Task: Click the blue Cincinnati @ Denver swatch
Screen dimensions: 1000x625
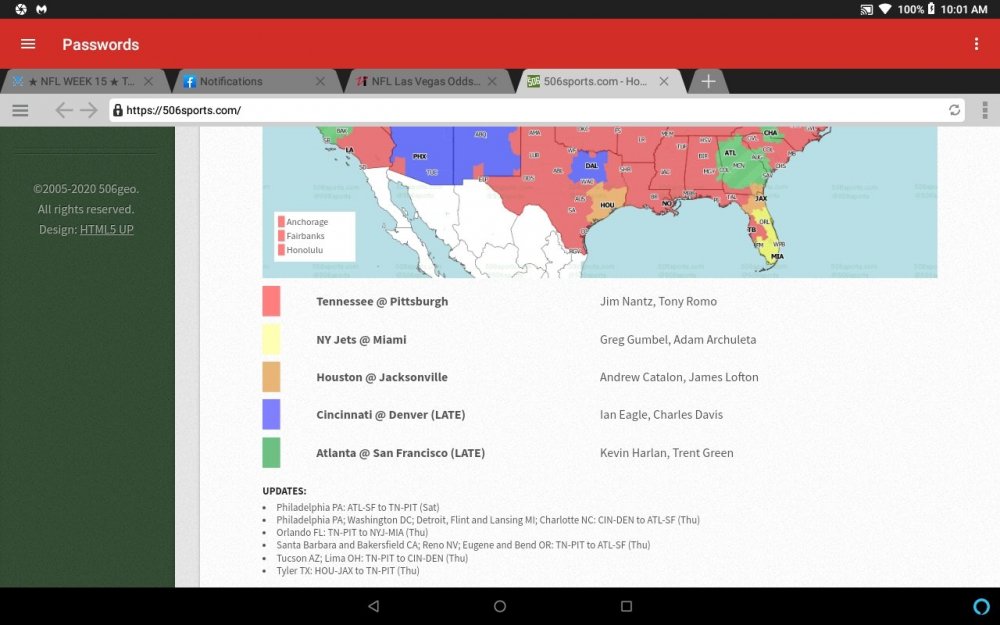Action: (x=271, y=415)
